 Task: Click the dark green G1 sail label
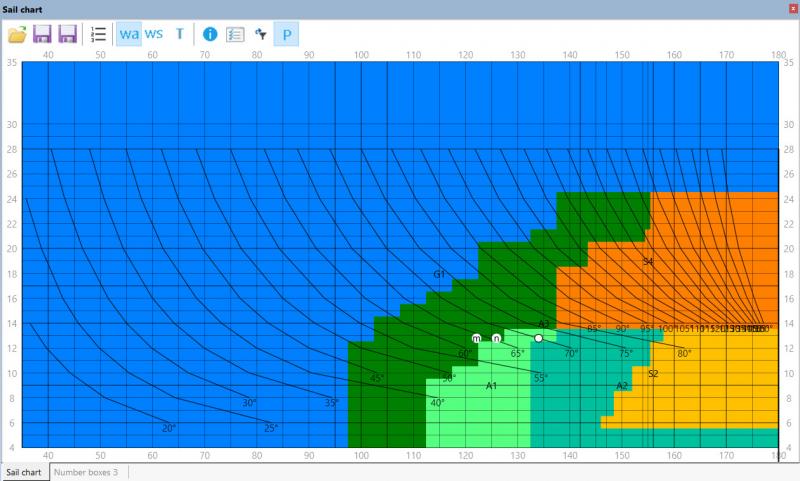439,273
